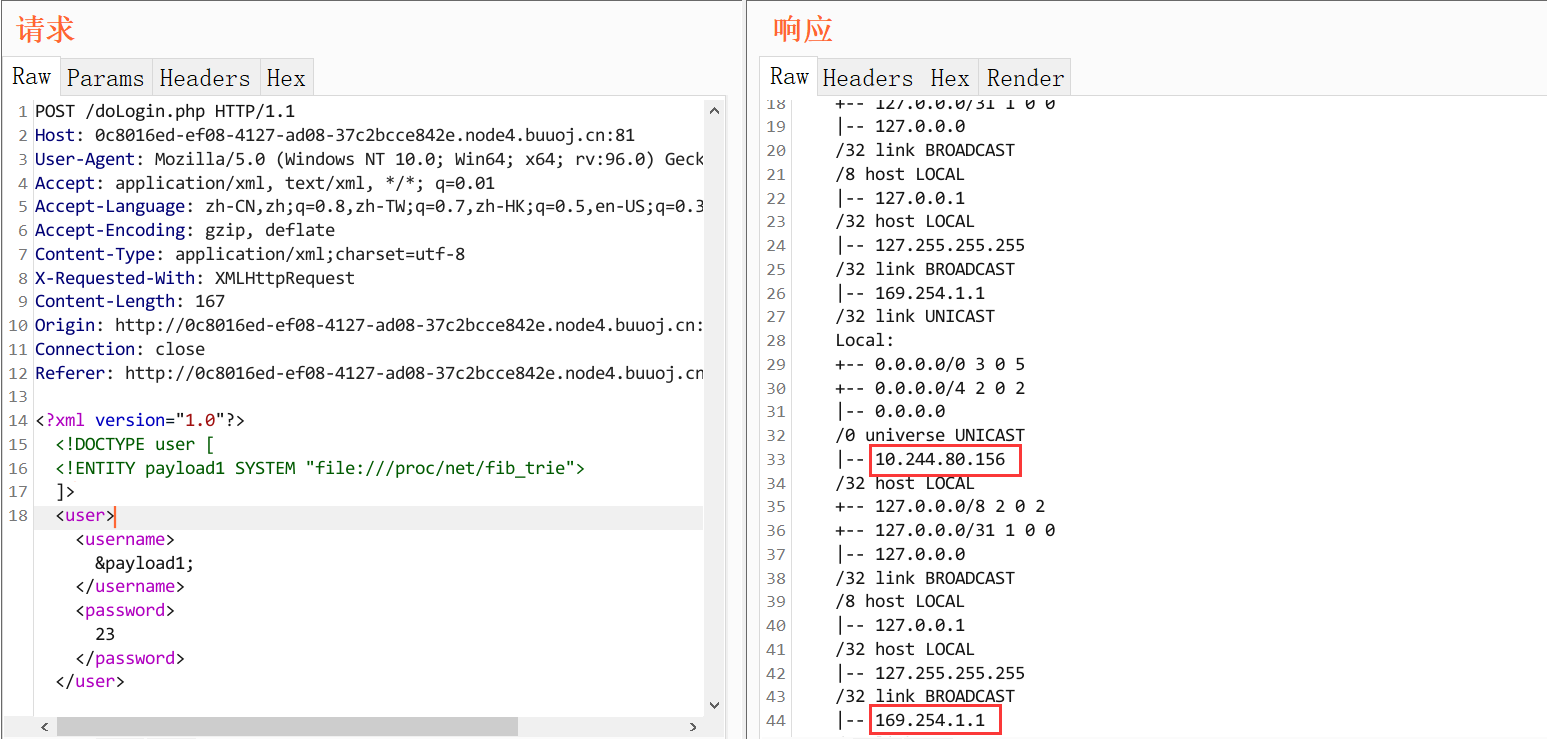Image resolution: width=1547 pixels, height=739 pixels.
Task: Click the closing </user> tag
Action: pyautogui.click(x=90, y=682)
